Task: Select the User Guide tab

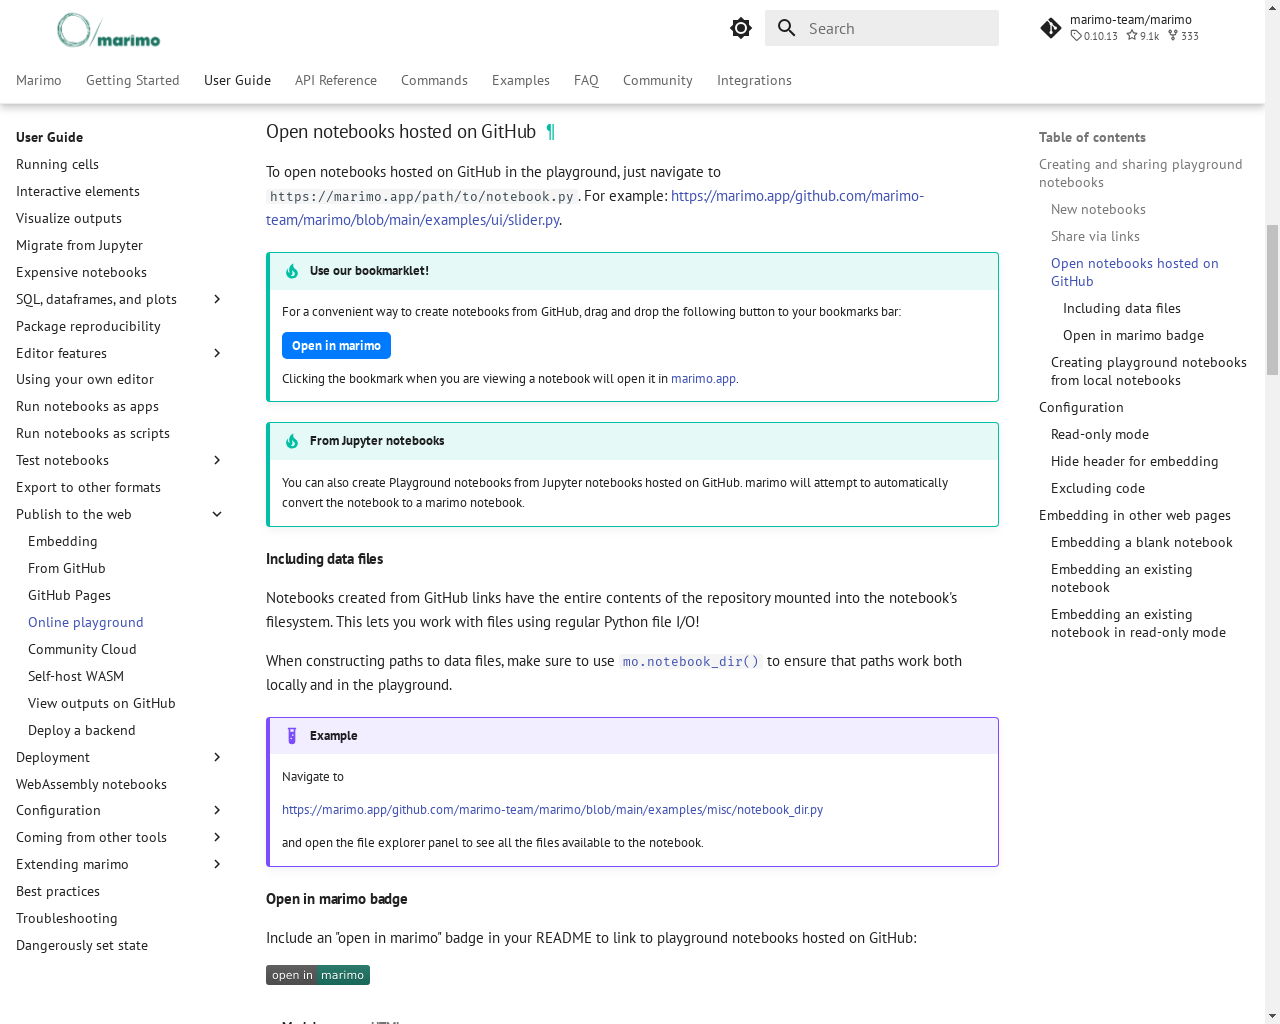Action: (x=237, y=80)
